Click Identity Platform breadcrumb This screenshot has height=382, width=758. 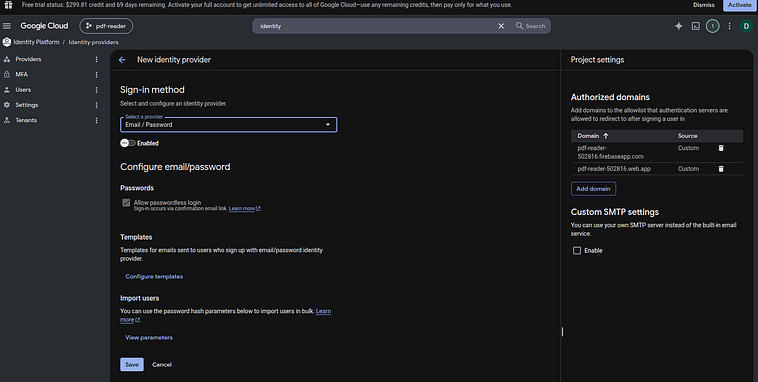[36, 42]
